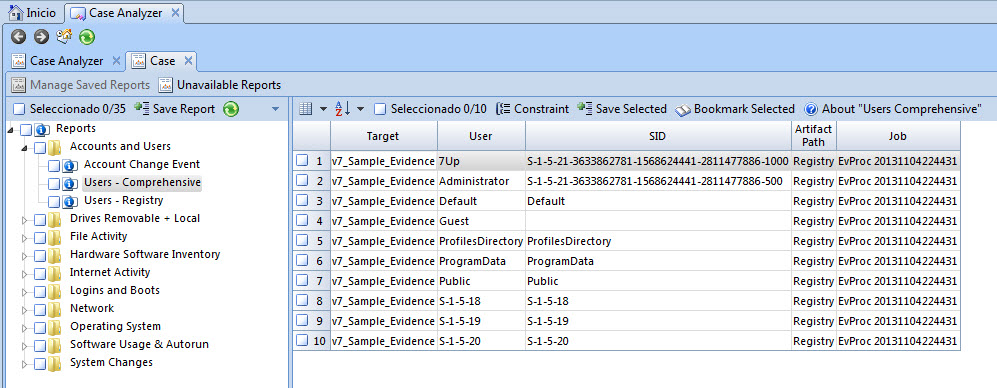Sort by the SID column header
This screenshot has width=997, height=388.
pyautogui.click(x=658, y=136)
